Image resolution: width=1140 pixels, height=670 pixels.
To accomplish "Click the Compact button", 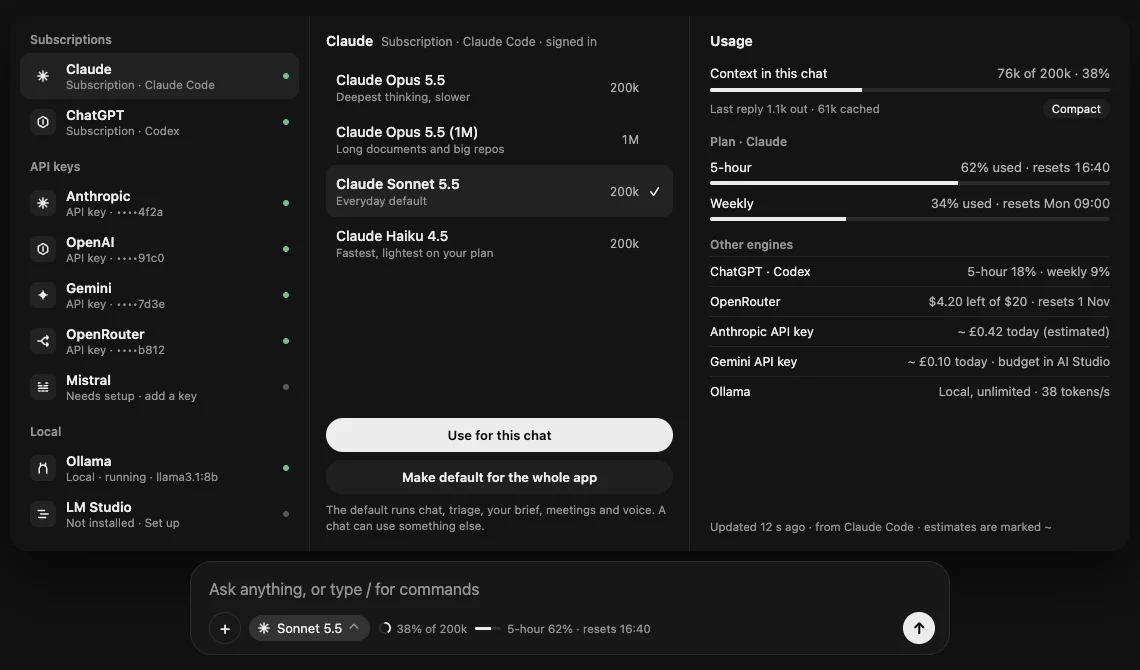I will [x=1075, y=109].
